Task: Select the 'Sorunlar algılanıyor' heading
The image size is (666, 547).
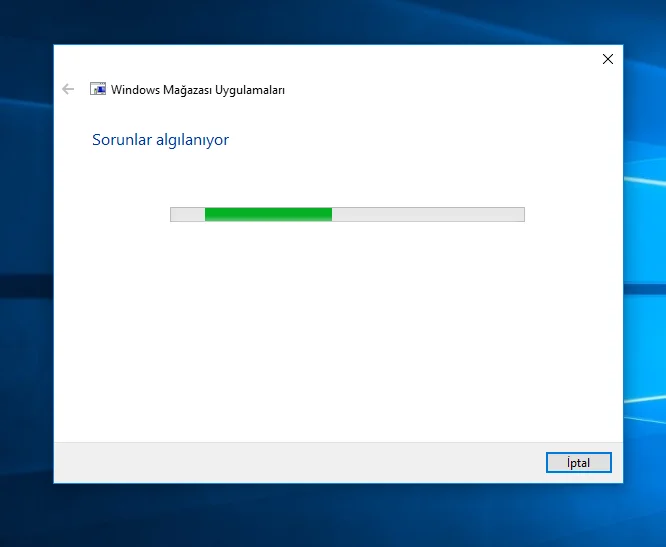Action: (x=161, y=140)
